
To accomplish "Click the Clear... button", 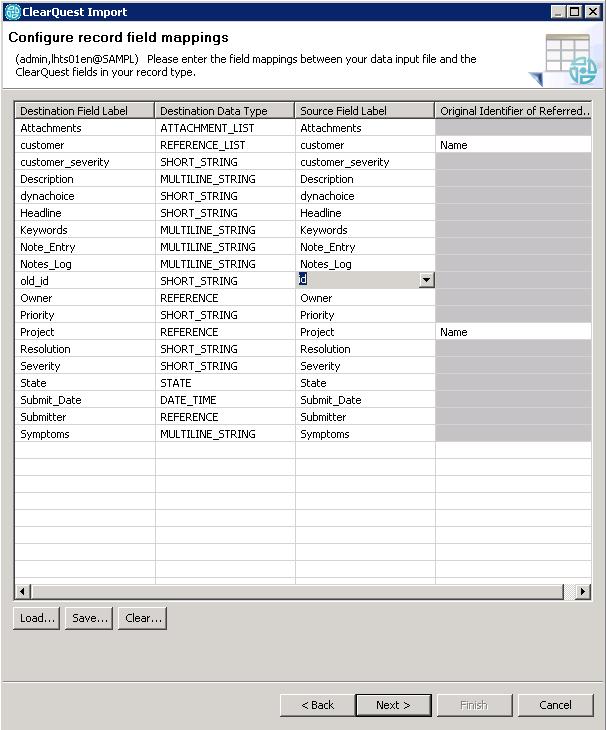I will click(x=142, y=618).
